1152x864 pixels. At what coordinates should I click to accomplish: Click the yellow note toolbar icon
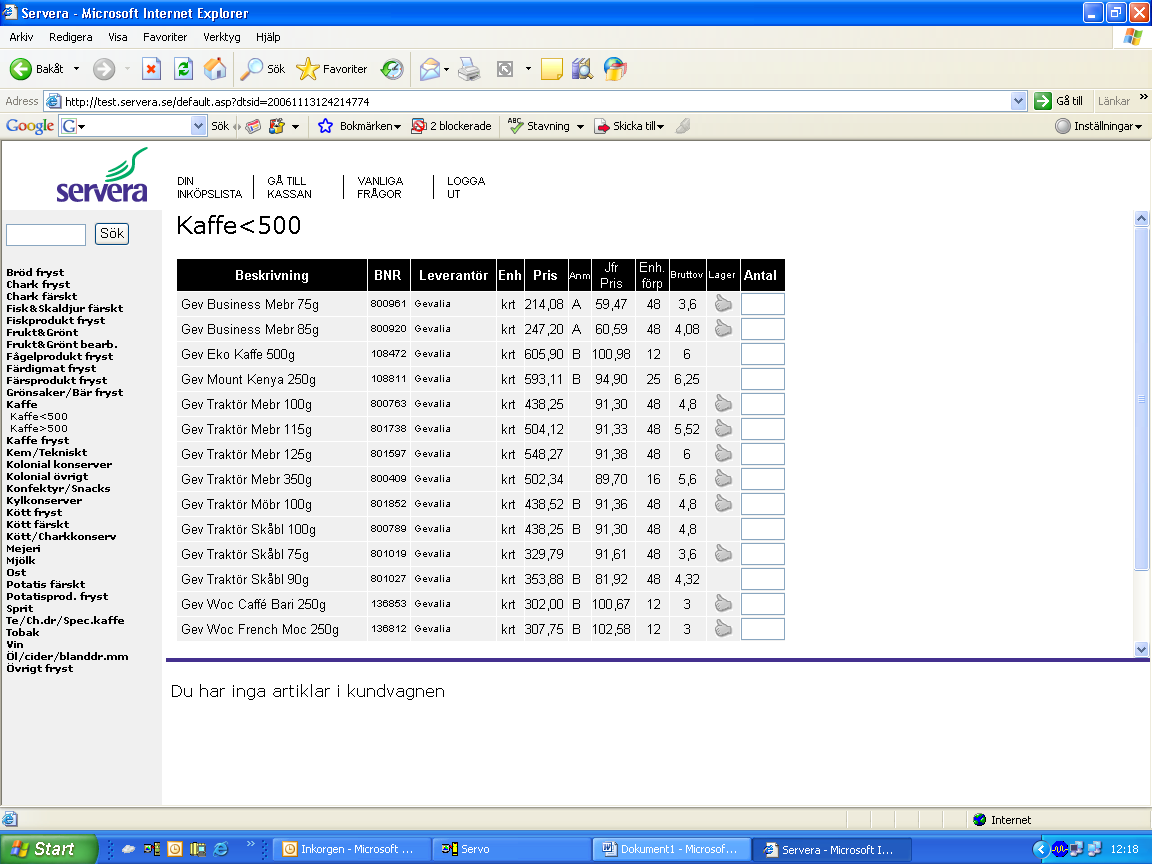pos(552,69)
